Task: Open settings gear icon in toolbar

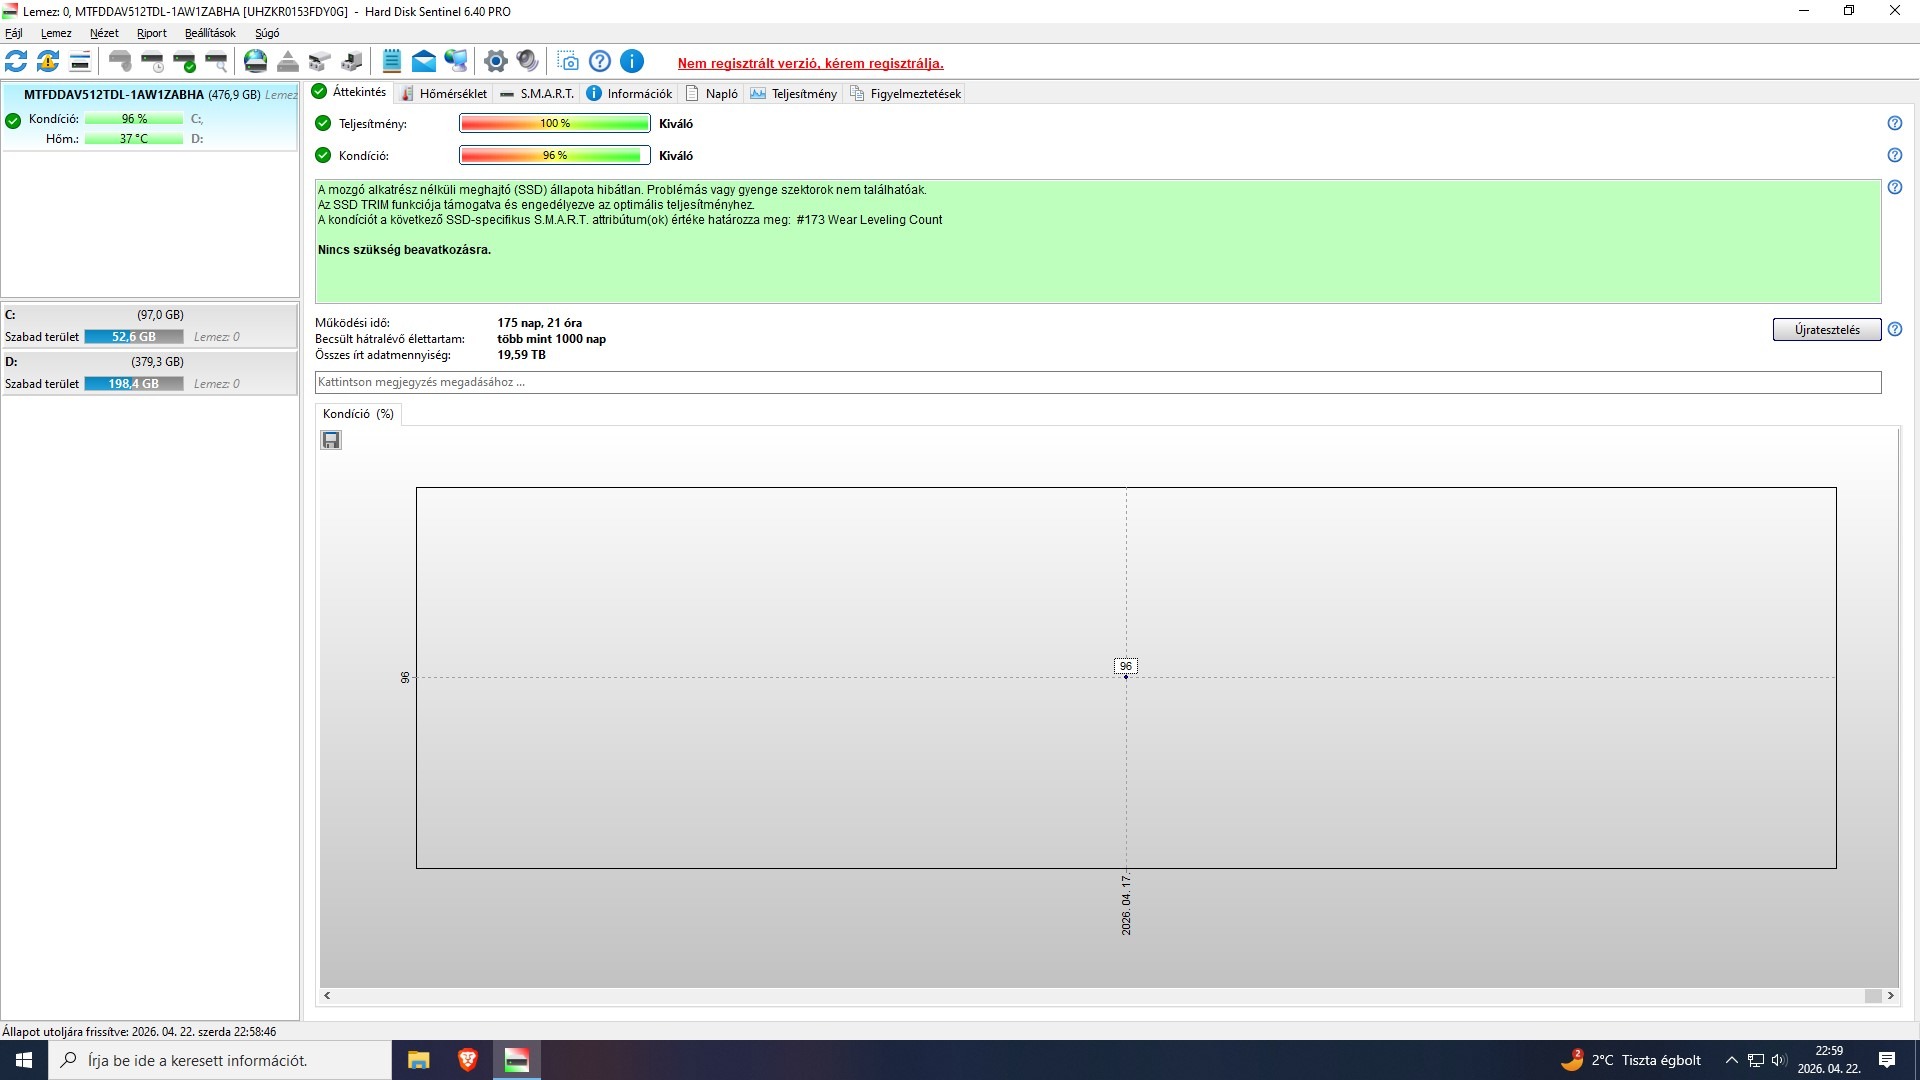Action: [495, 62]
